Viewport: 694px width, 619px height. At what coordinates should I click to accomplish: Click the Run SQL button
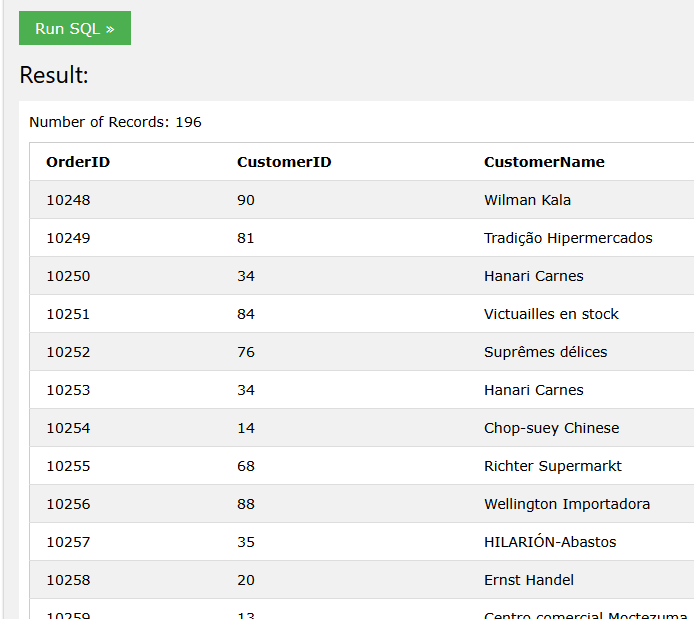pos(75,28)
